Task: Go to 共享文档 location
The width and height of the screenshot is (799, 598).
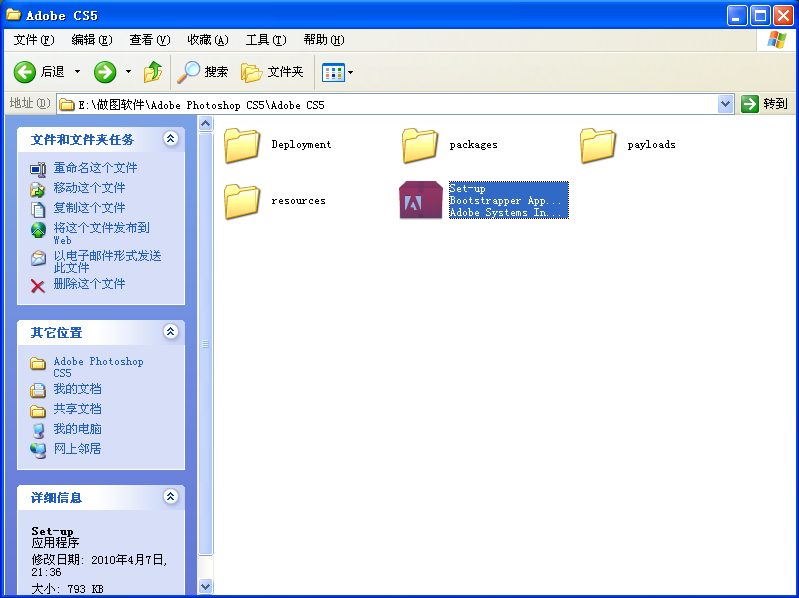Action: [77, 409]
